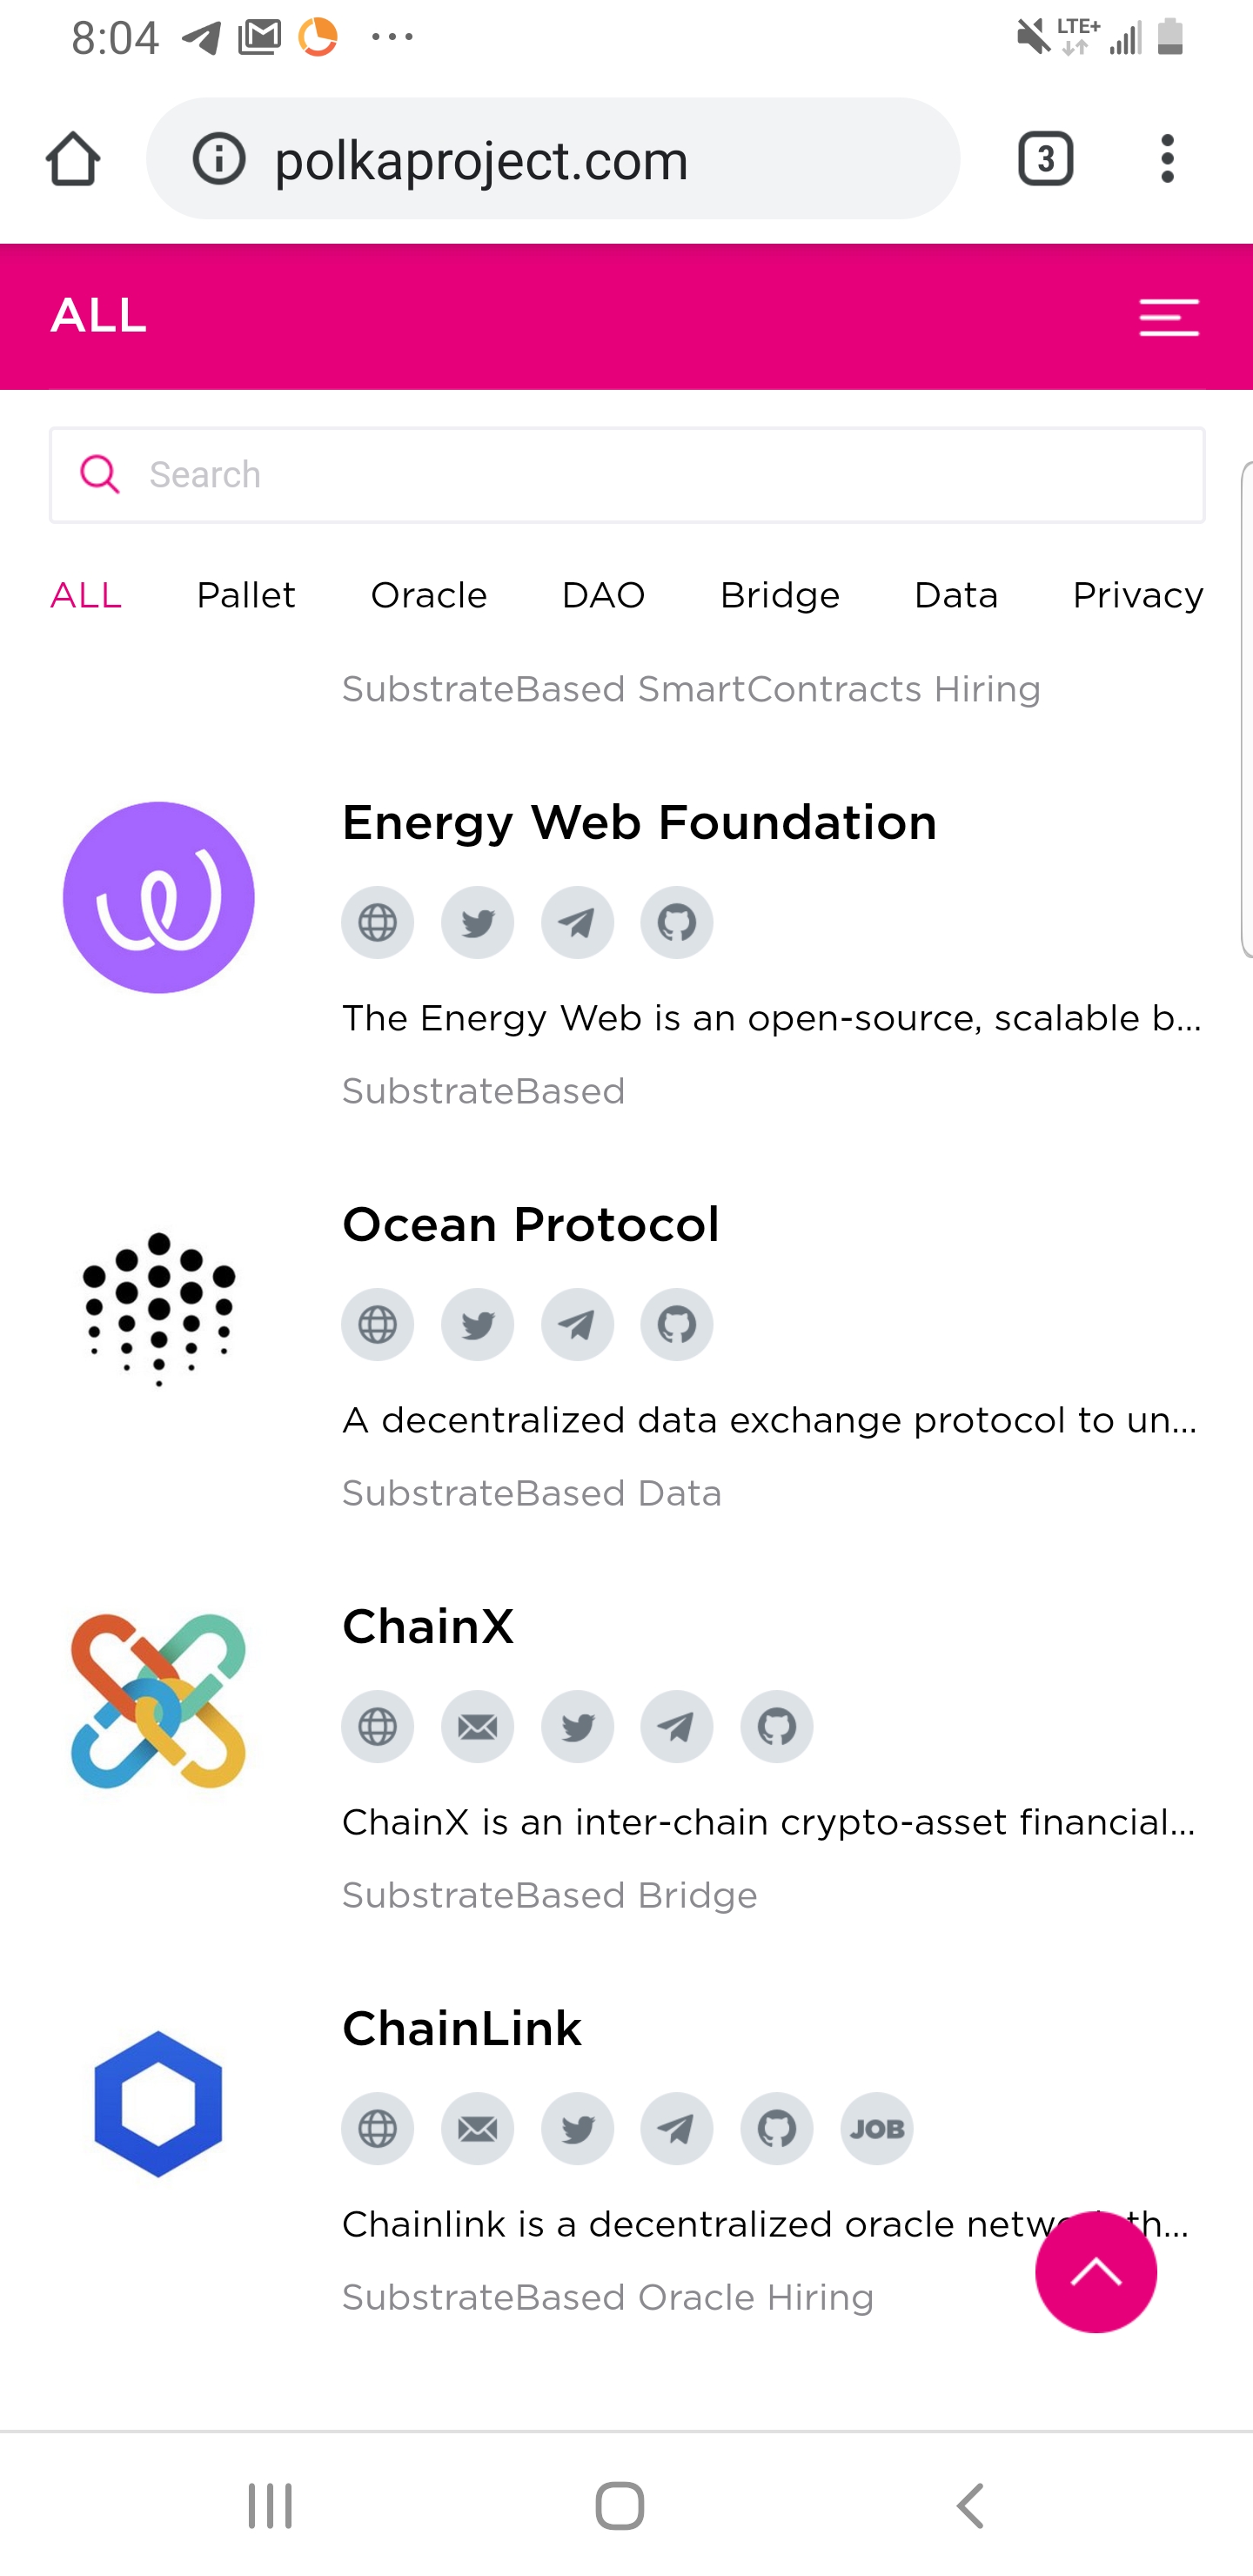Focus the Search input field
Image resolution: width=1253 pixels, height=2576 pixels.
pyautogui.click(x=627, y=475)
